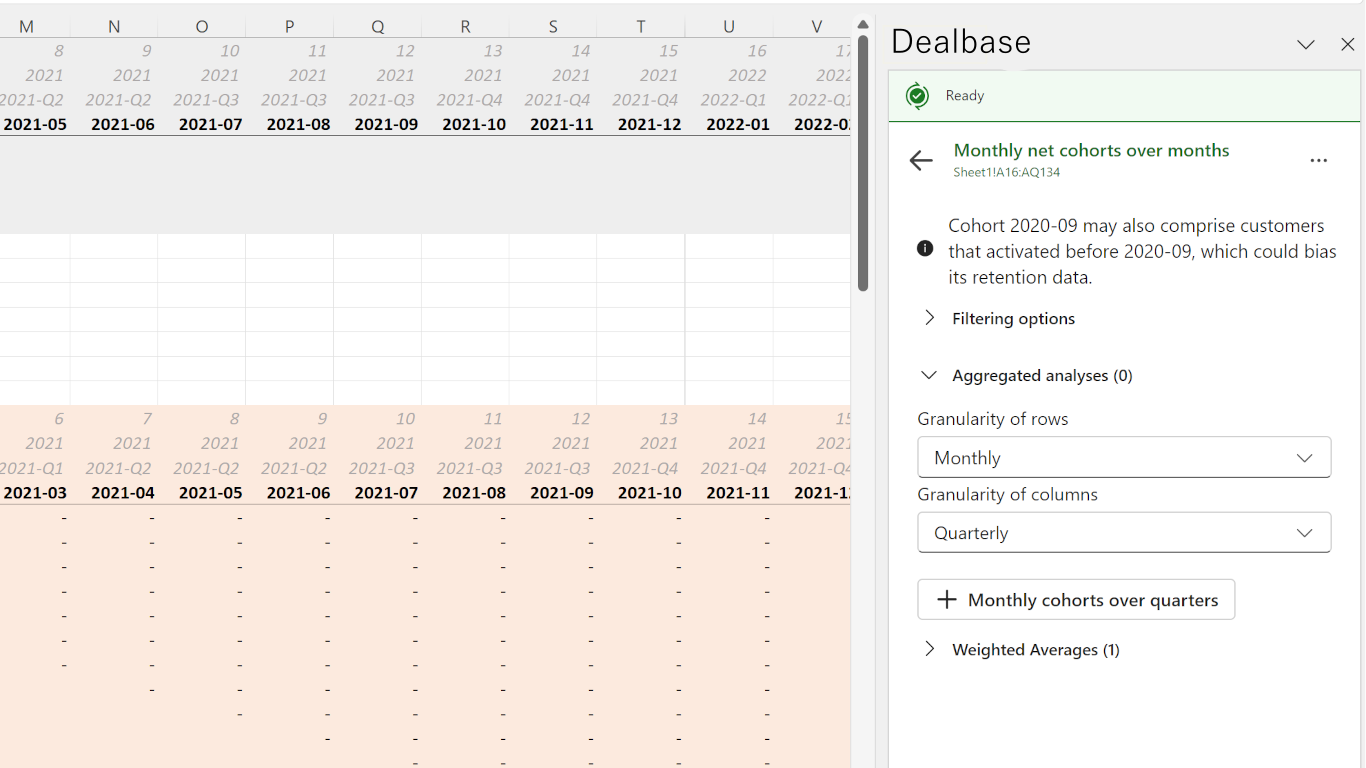1366x768 pixels.
Task: Close the Dealbase task pane
Action: pyautogui.click(x=1347, y=44)
